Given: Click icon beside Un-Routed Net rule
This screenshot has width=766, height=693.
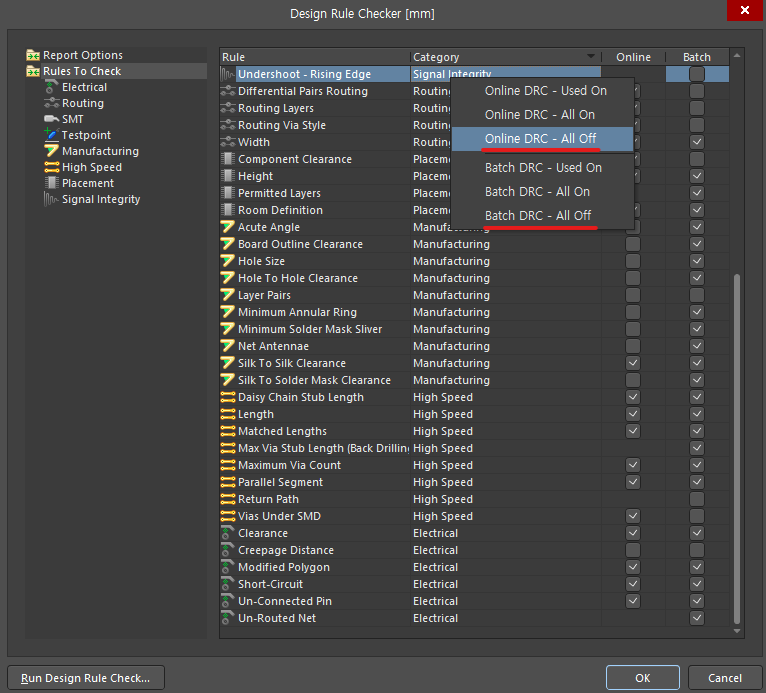Looking at the screenshot, I should (x=228, y=618).
